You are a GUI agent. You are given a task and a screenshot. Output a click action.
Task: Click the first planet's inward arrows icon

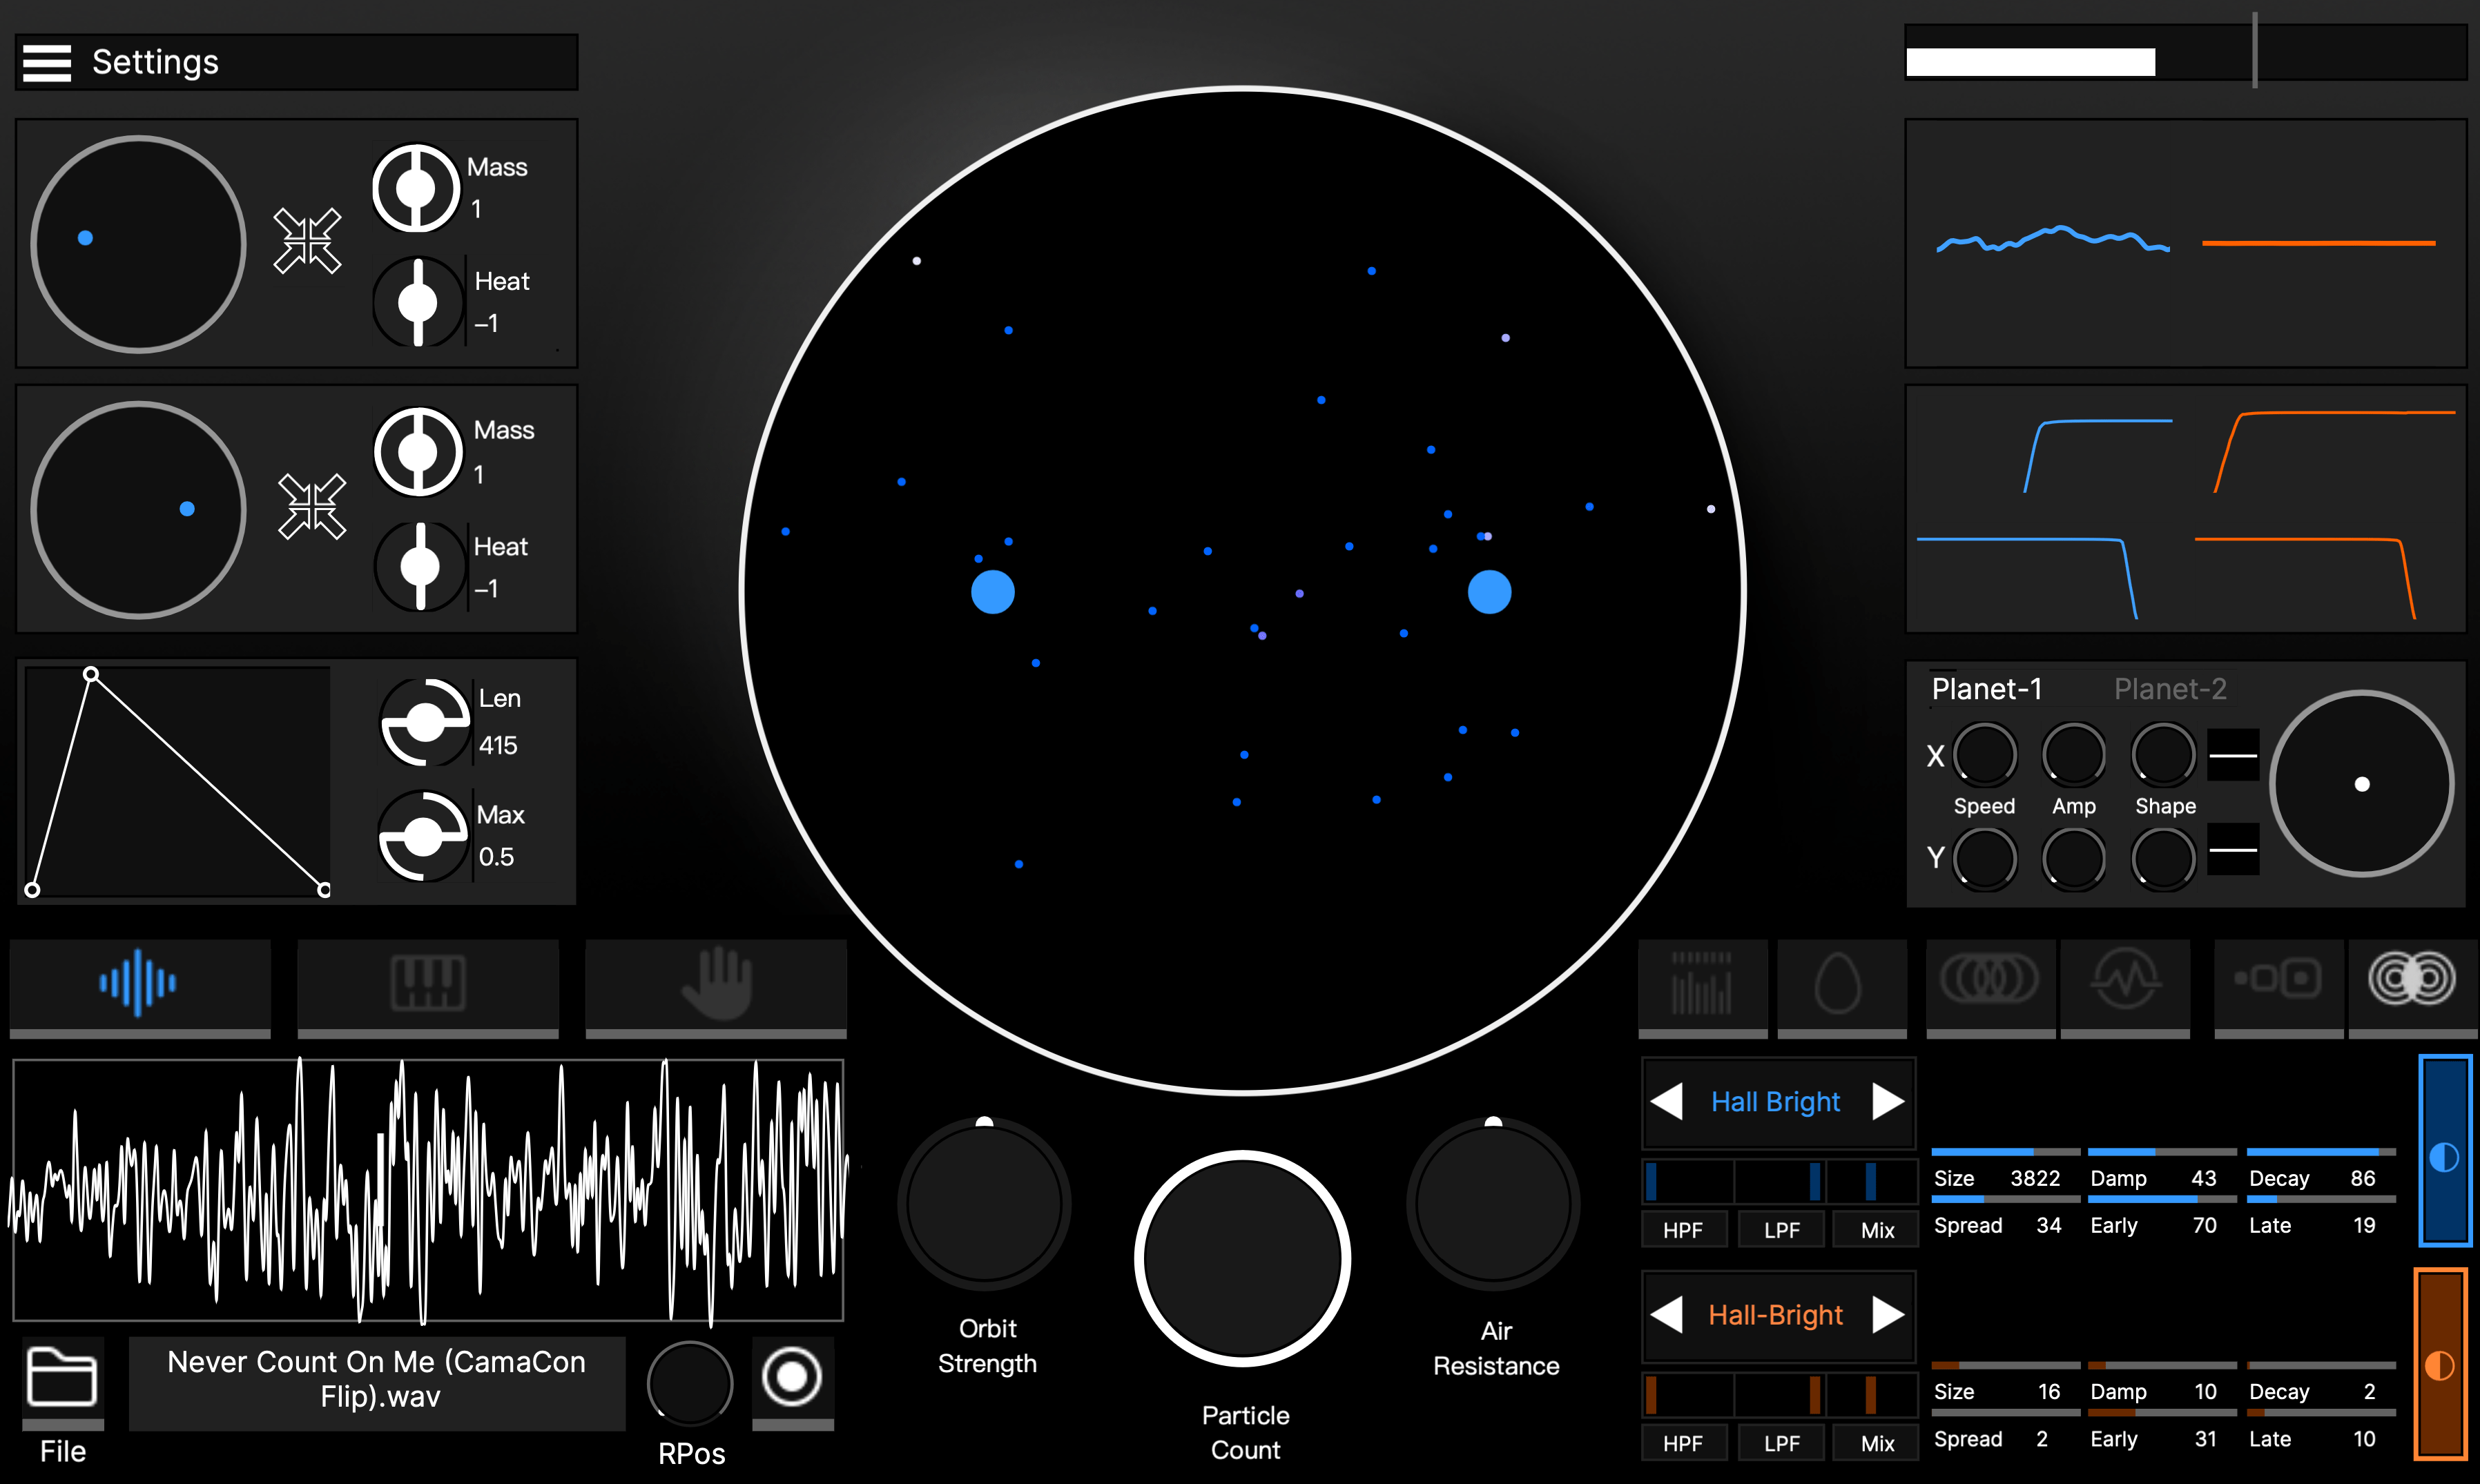(308, 241)
